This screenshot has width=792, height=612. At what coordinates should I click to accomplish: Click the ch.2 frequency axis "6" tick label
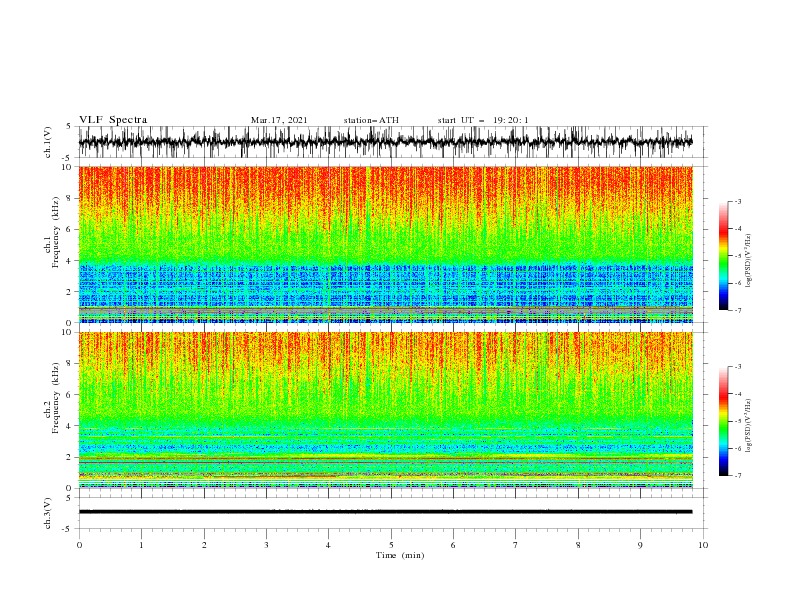click(69, 395)
